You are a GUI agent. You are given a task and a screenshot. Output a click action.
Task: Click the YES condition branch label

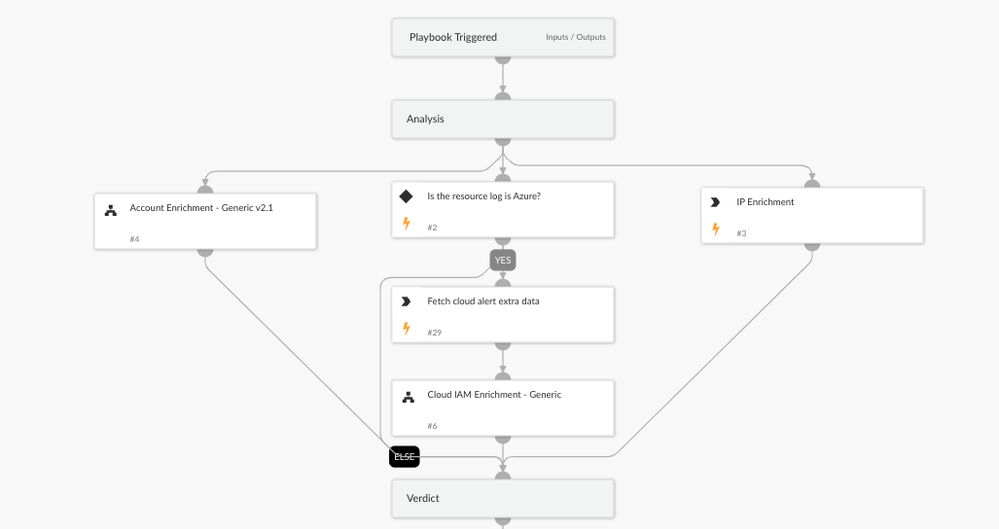[503, 260]
